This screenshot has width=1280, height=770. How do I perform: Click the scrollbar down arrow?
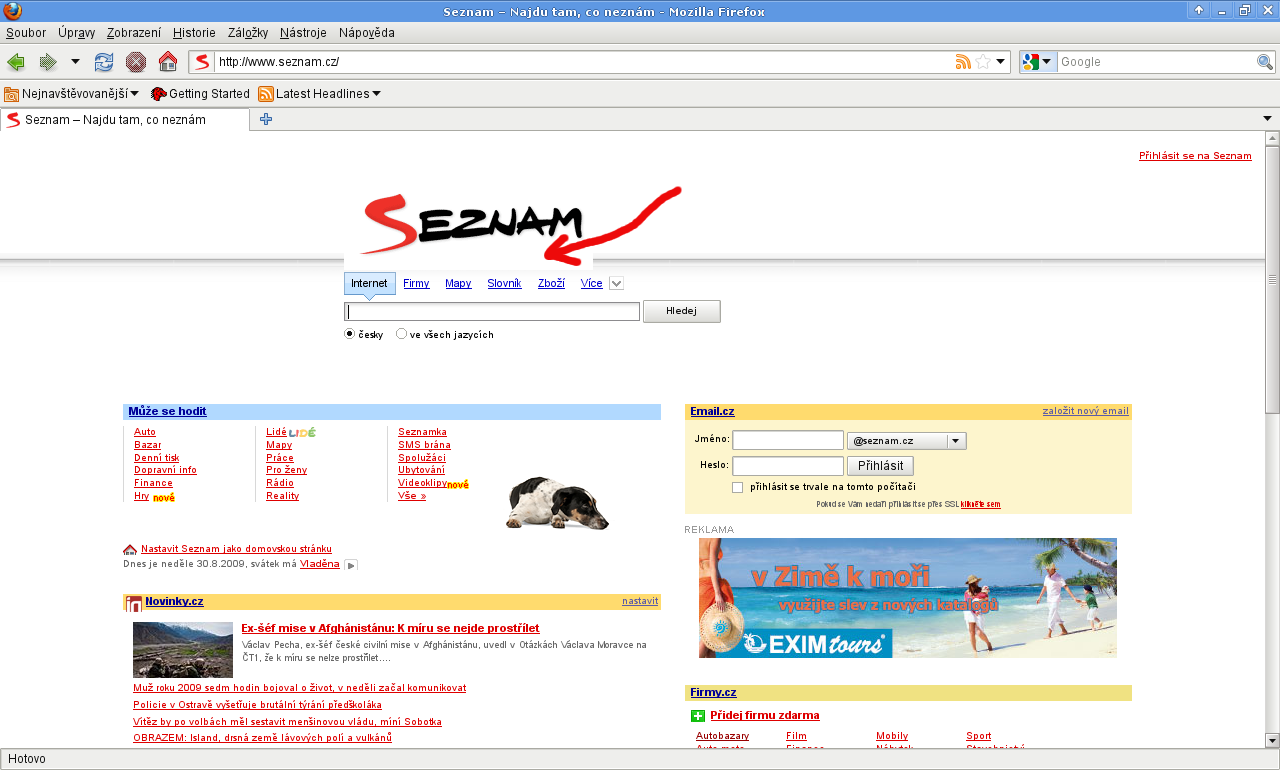click(1272, 741)
